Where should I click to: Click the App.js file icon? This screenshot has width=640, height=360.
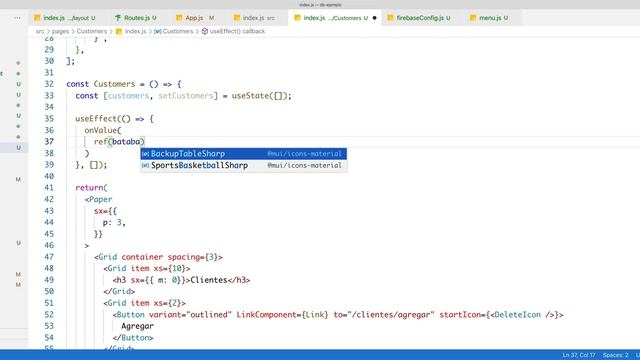click(179, 18)
